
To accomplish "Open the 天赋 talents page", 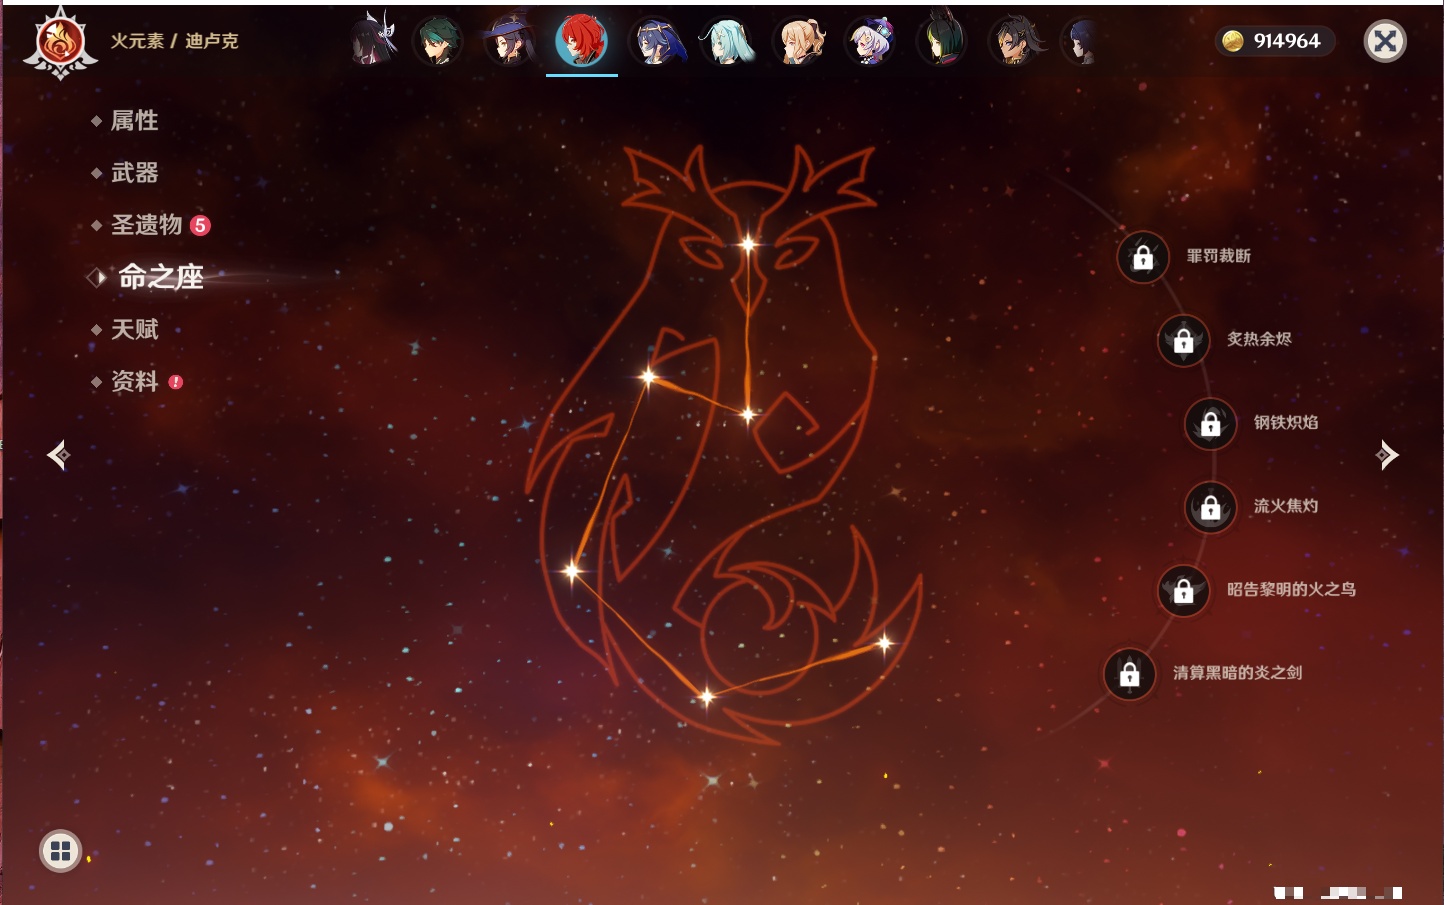I will point(134,329).
